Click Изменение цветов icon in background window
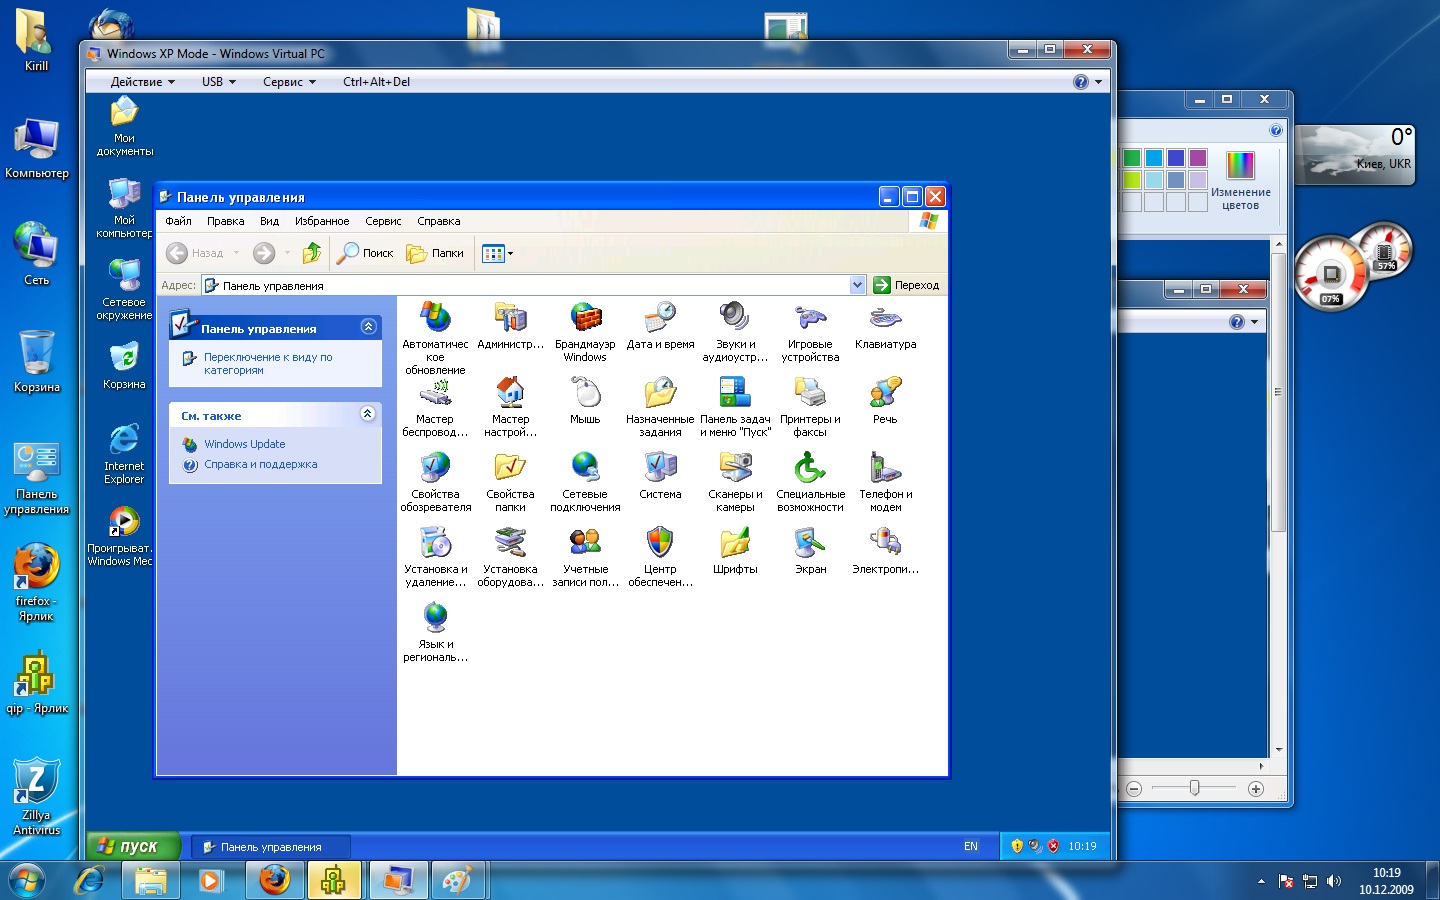 (x=1240, y=180)
